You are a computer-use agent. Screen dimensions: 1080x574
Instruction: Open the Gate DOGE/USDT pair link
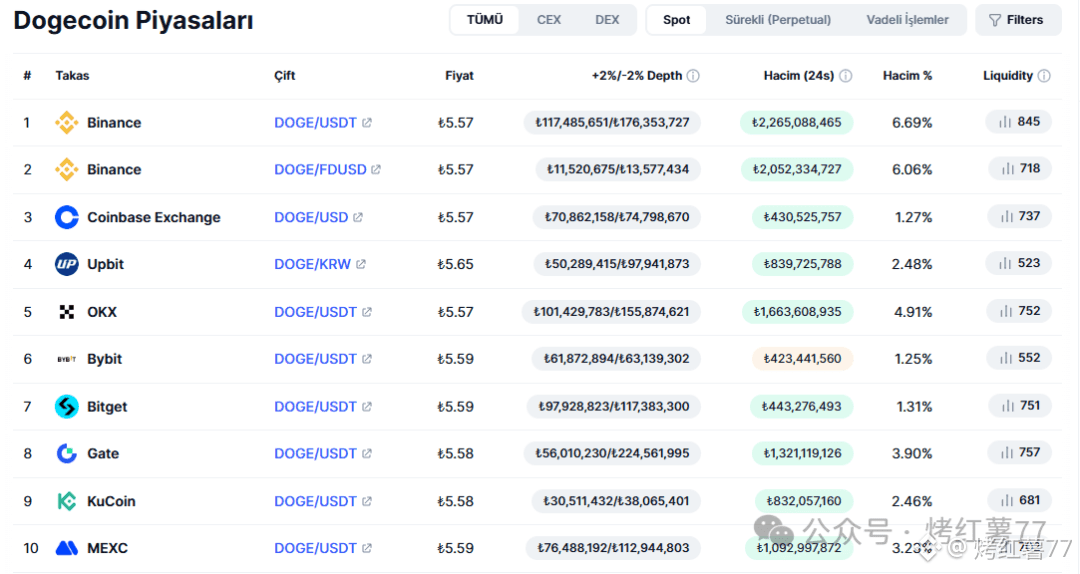click(x=315, y=453)
